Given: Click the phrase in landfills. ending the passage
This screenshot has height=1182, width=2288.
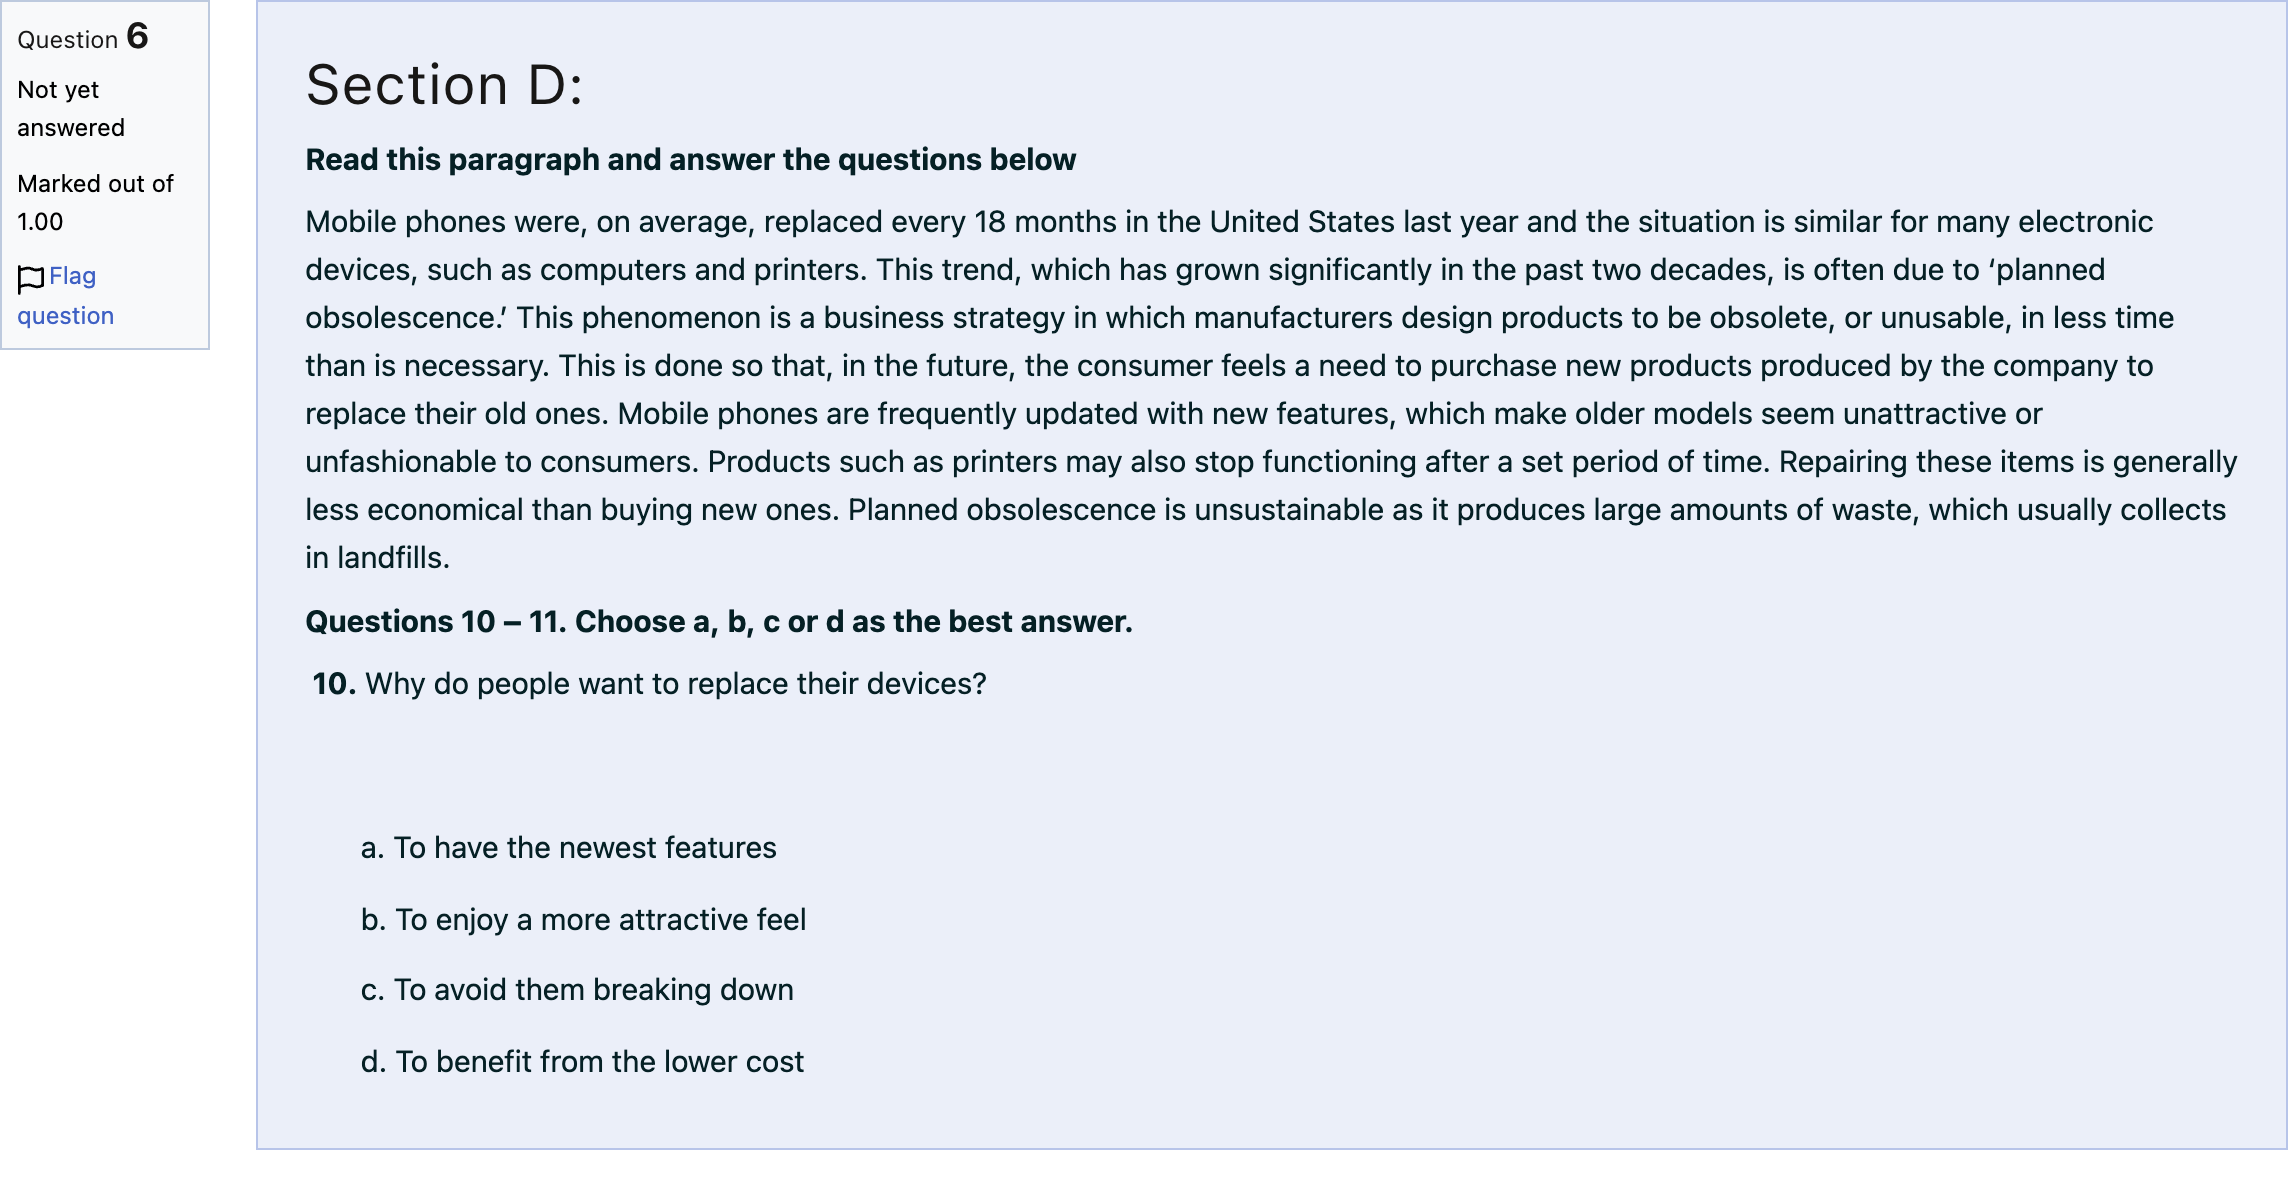Looking at the screenshot, I should (x=377, y=558).
